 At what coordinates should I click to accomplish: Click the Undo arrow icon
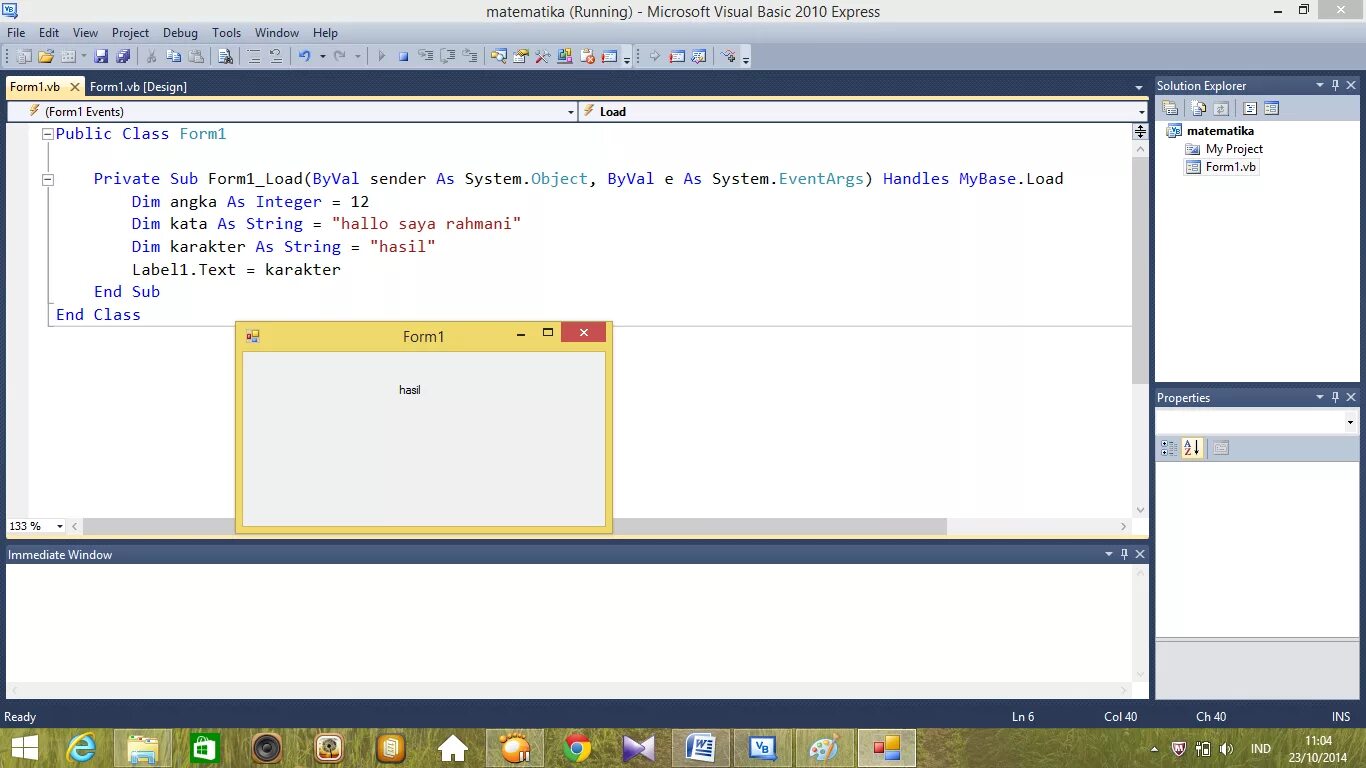(x=304, y=56)
